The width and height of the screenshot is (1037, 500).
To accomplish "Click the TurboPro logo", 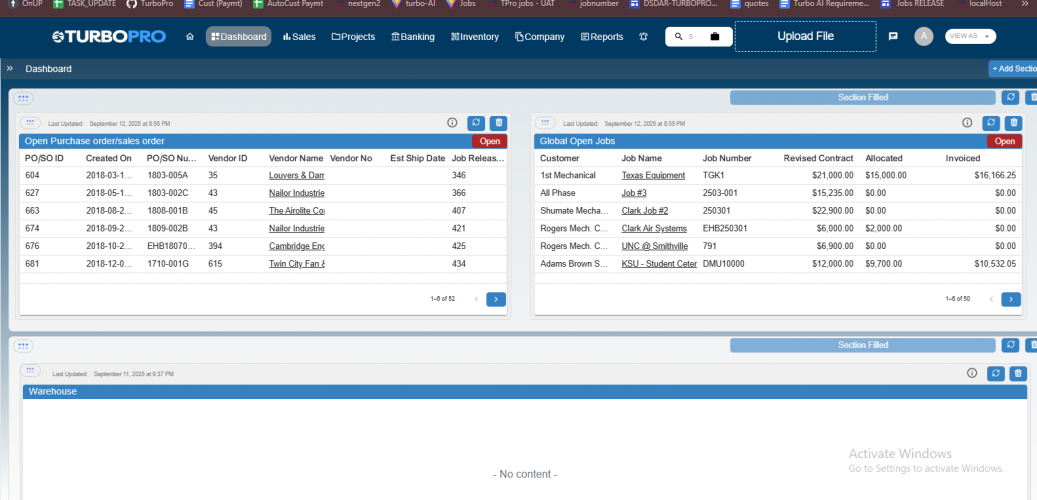I will (109, 36).
